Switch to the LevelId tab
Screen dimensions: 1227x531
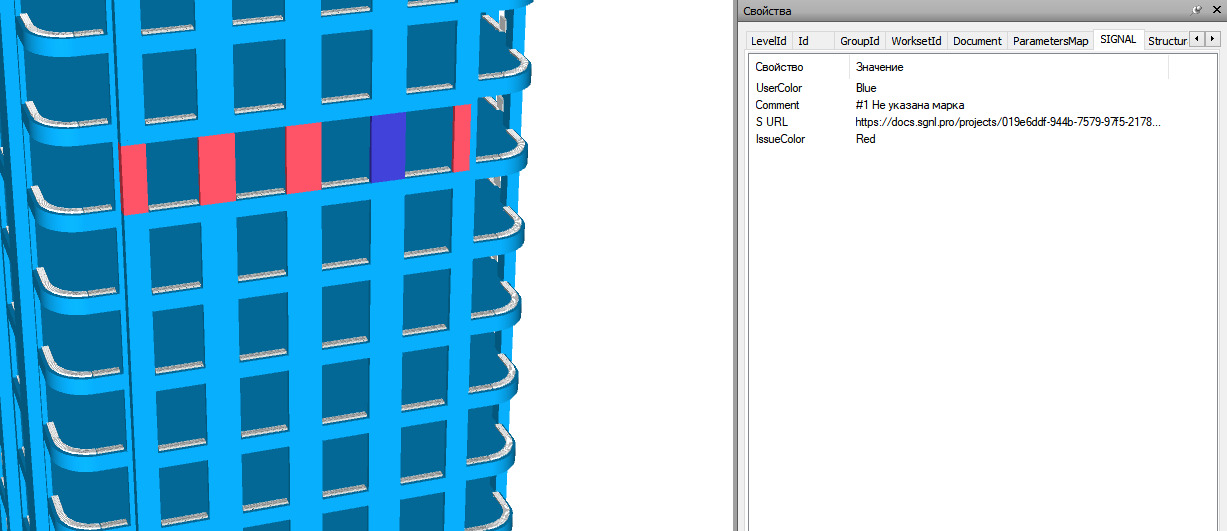[769, 41]
